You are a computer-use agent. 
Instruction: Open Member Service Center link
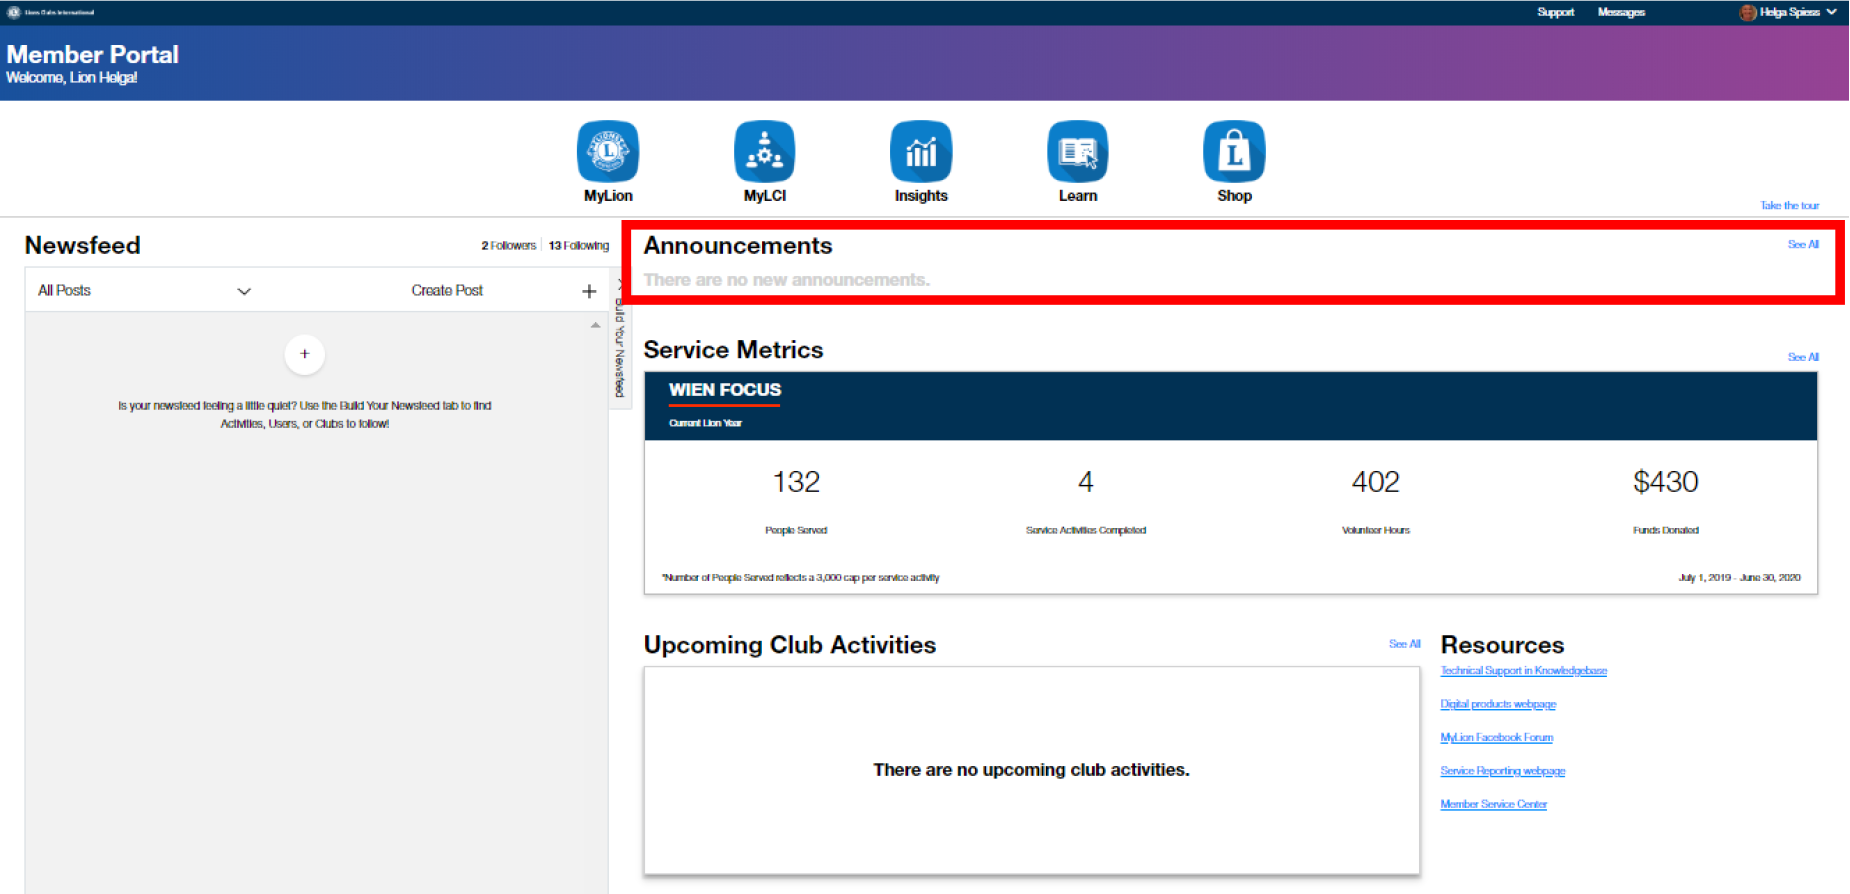pos(1493,804)
